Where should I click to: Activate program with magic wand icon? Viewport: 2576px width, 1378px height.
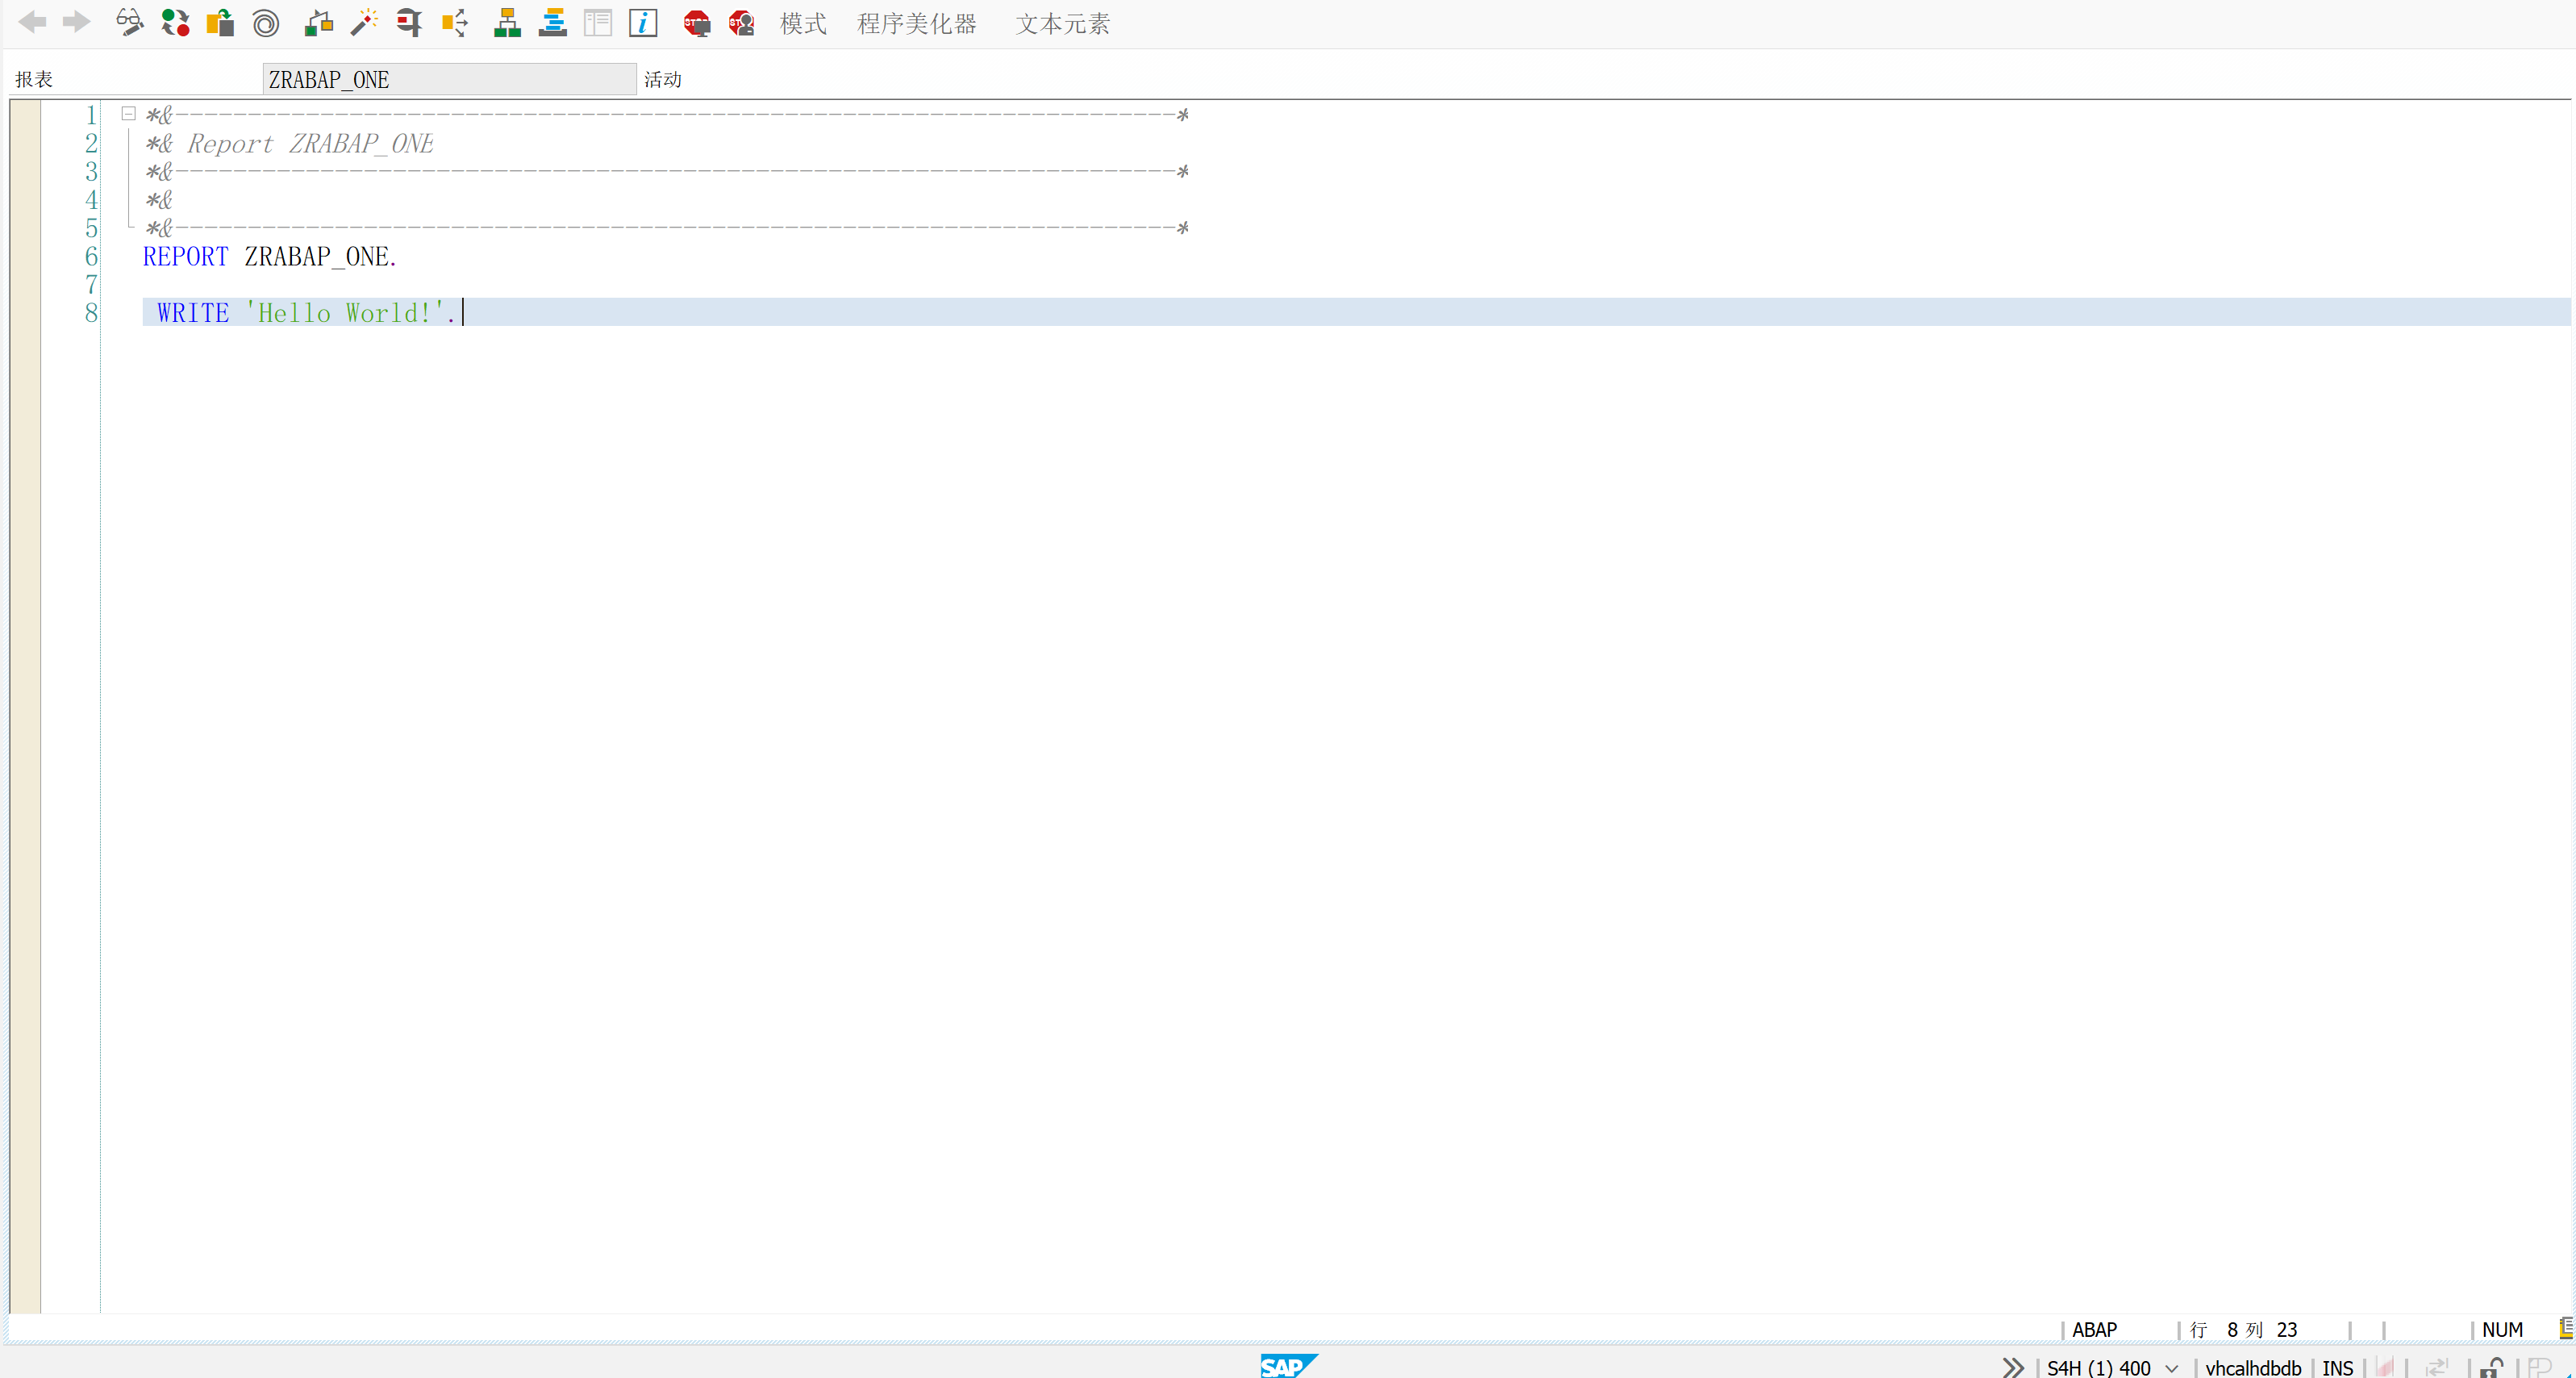(364, 23)
